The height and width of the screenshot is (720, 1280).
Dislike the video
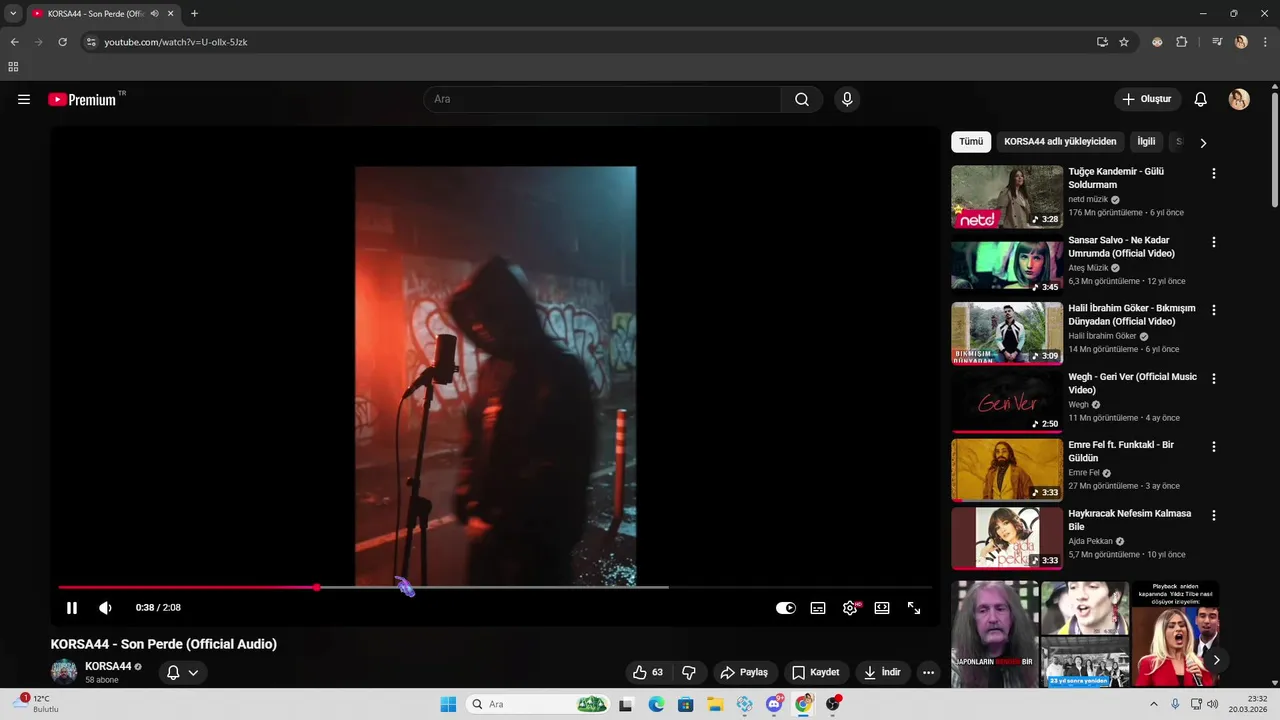689,672
